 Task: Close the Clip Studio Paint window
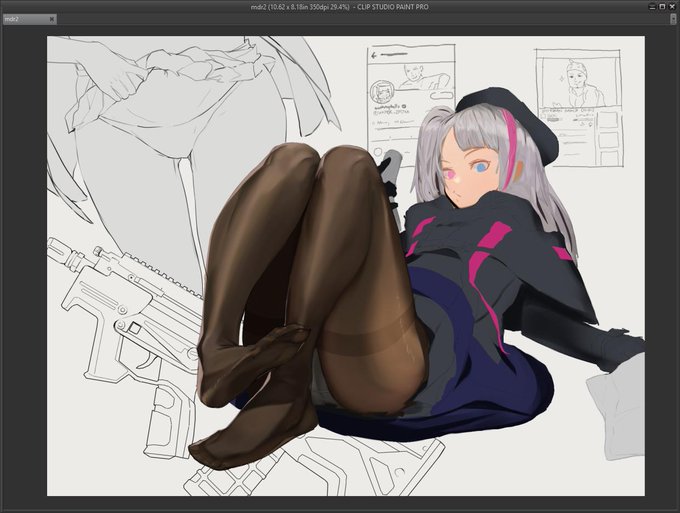(672, 7)
